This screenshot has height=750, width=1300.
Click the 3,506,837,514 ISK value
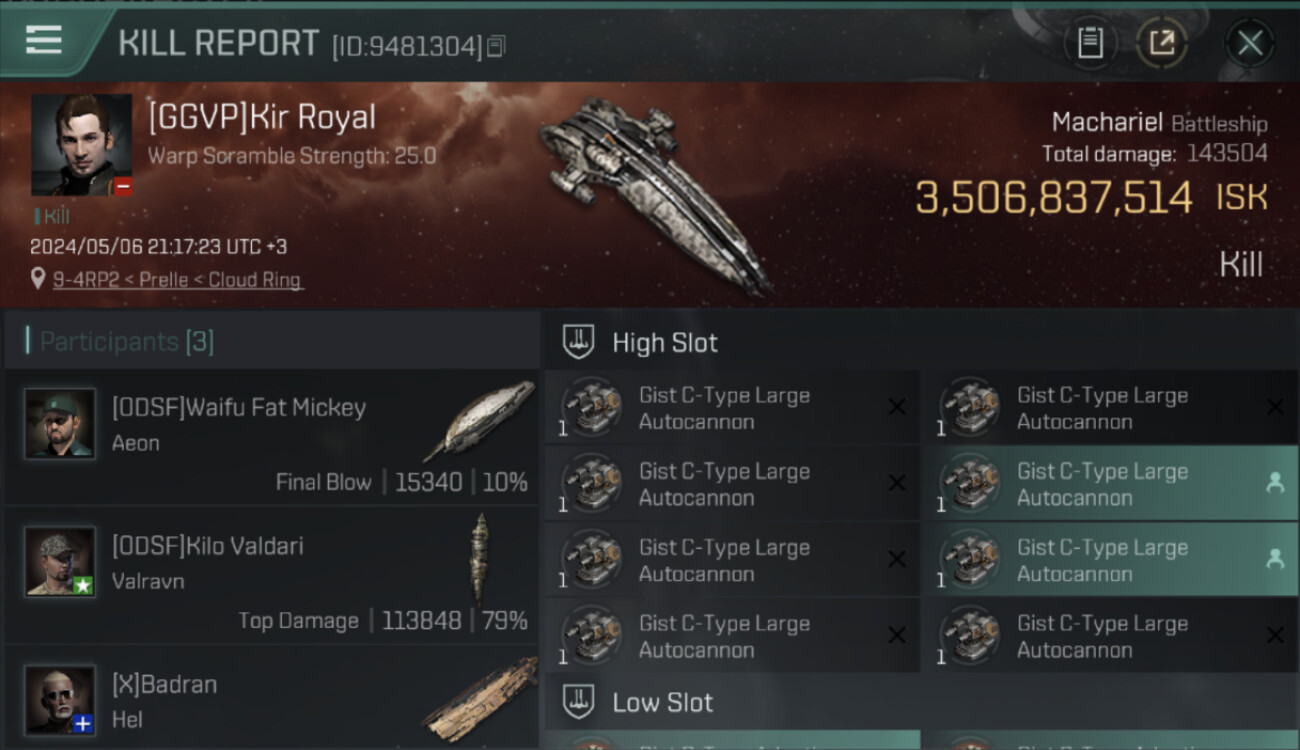pyautogui.click(x=1053, y=197)
